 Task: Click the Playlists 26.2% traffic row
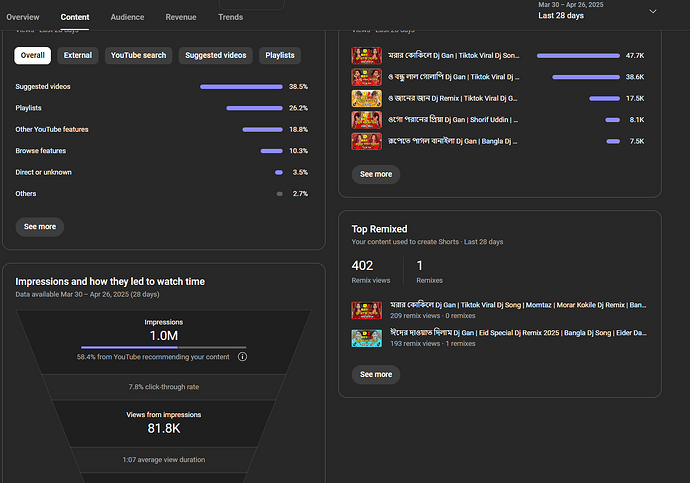(x=161, y=108)
